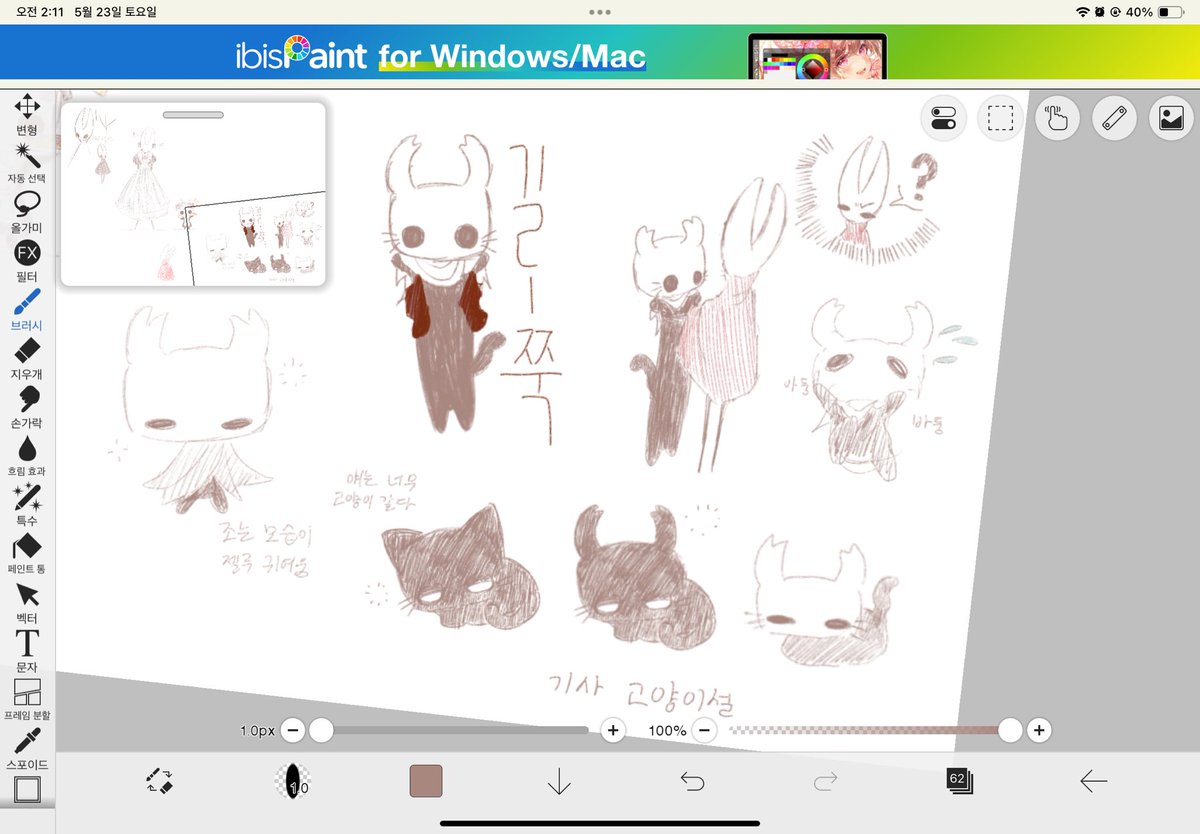This screenshot has height=834, width=1200.
Task: Select the Text (문자) tool
Action: (x=27, y=650)
